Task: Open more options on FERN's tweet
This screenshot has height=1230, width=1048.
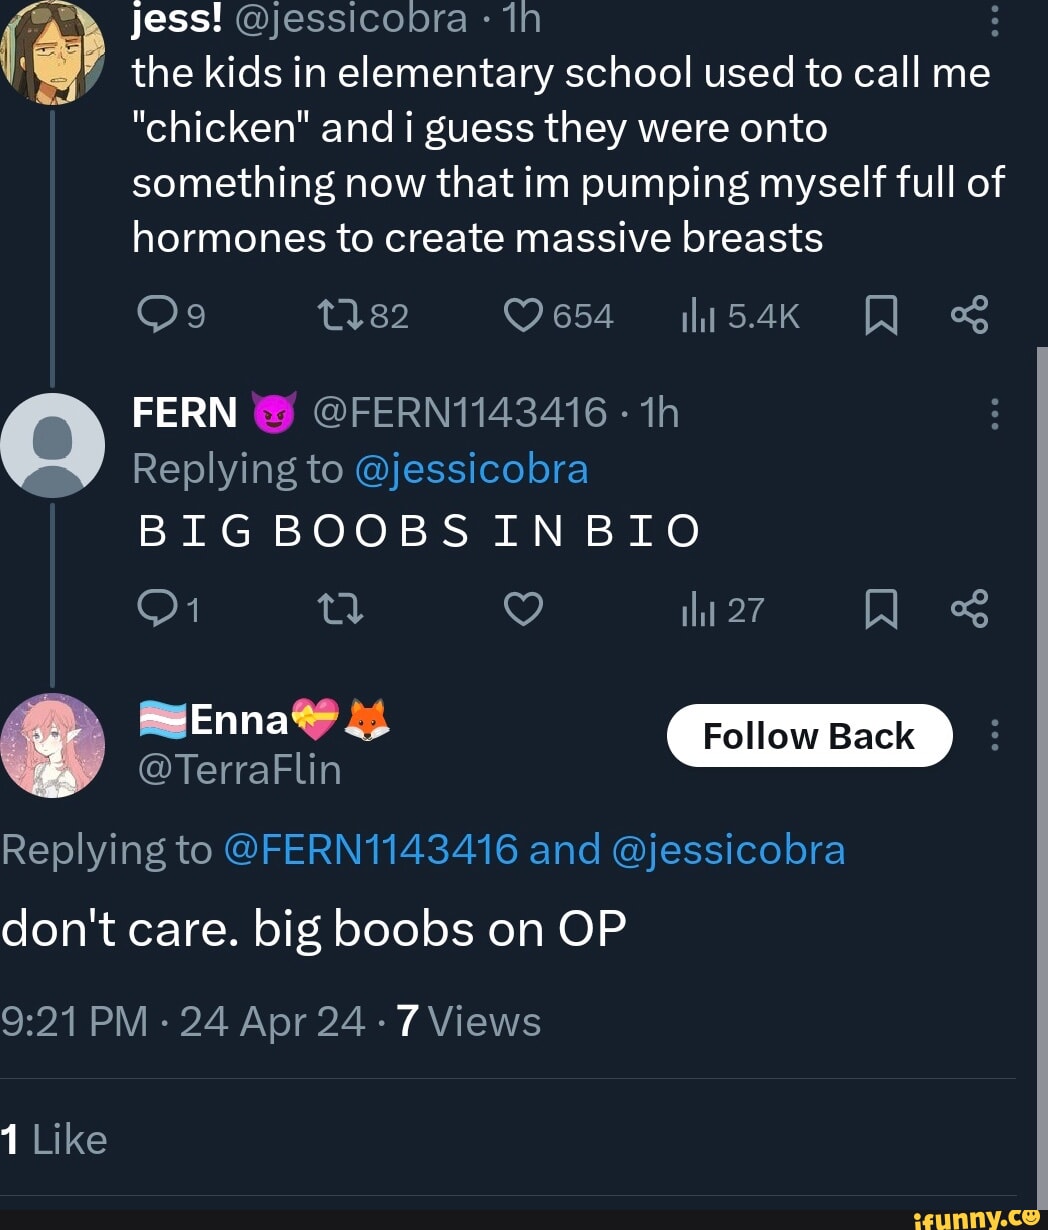Action: click(993, 413)
